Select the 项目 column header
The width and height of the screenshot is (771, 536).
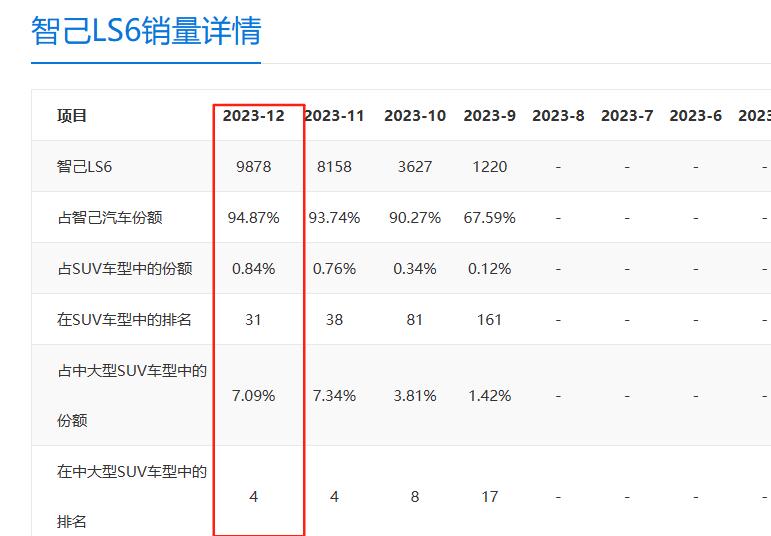pos(72,116)
